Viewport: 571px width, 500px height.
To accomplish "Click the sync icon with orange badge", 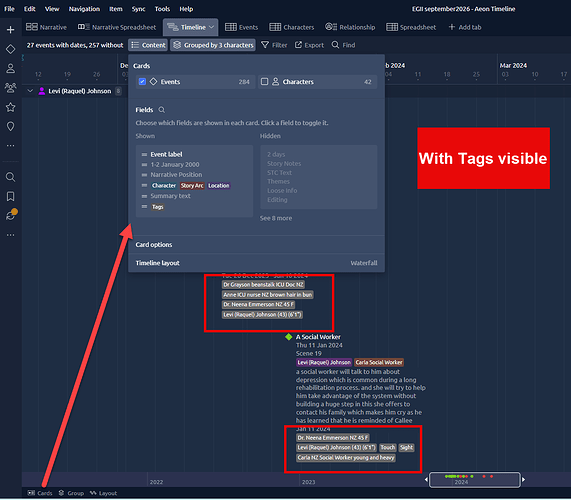I will 11,215.
